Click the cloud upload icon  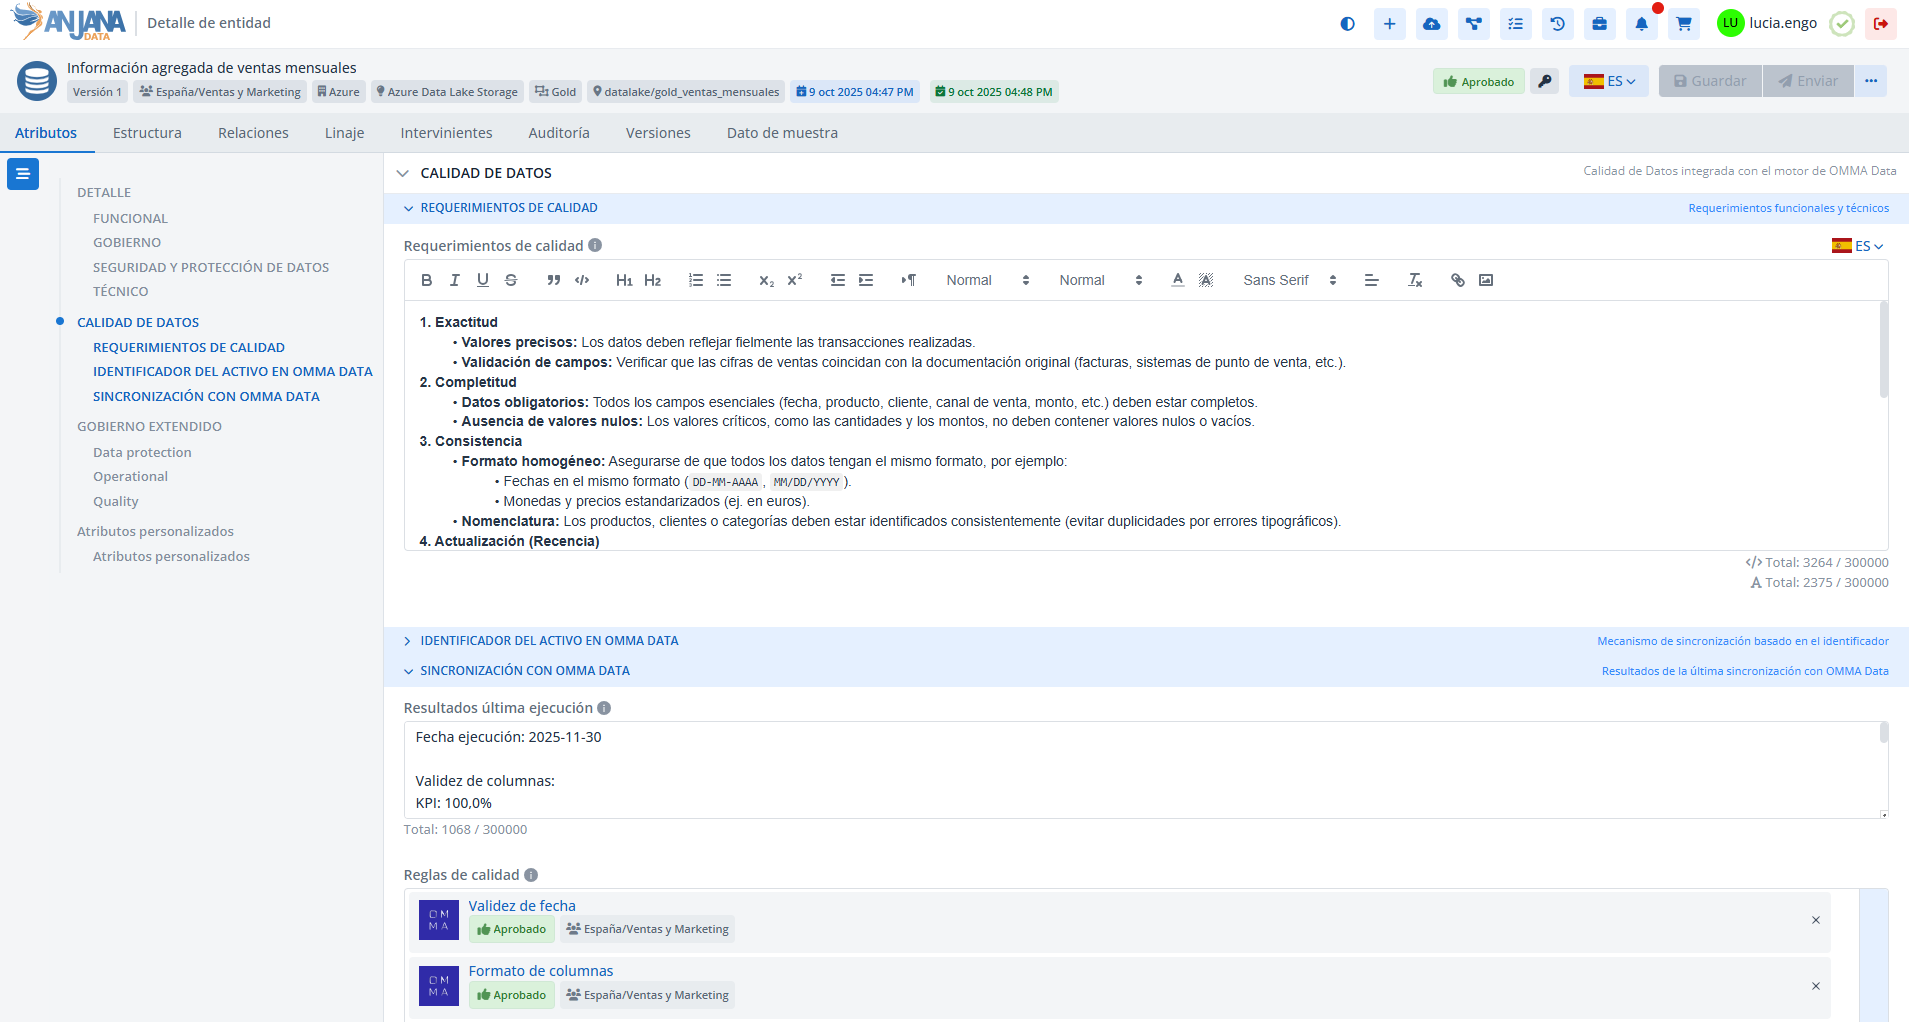point(1431,24)
